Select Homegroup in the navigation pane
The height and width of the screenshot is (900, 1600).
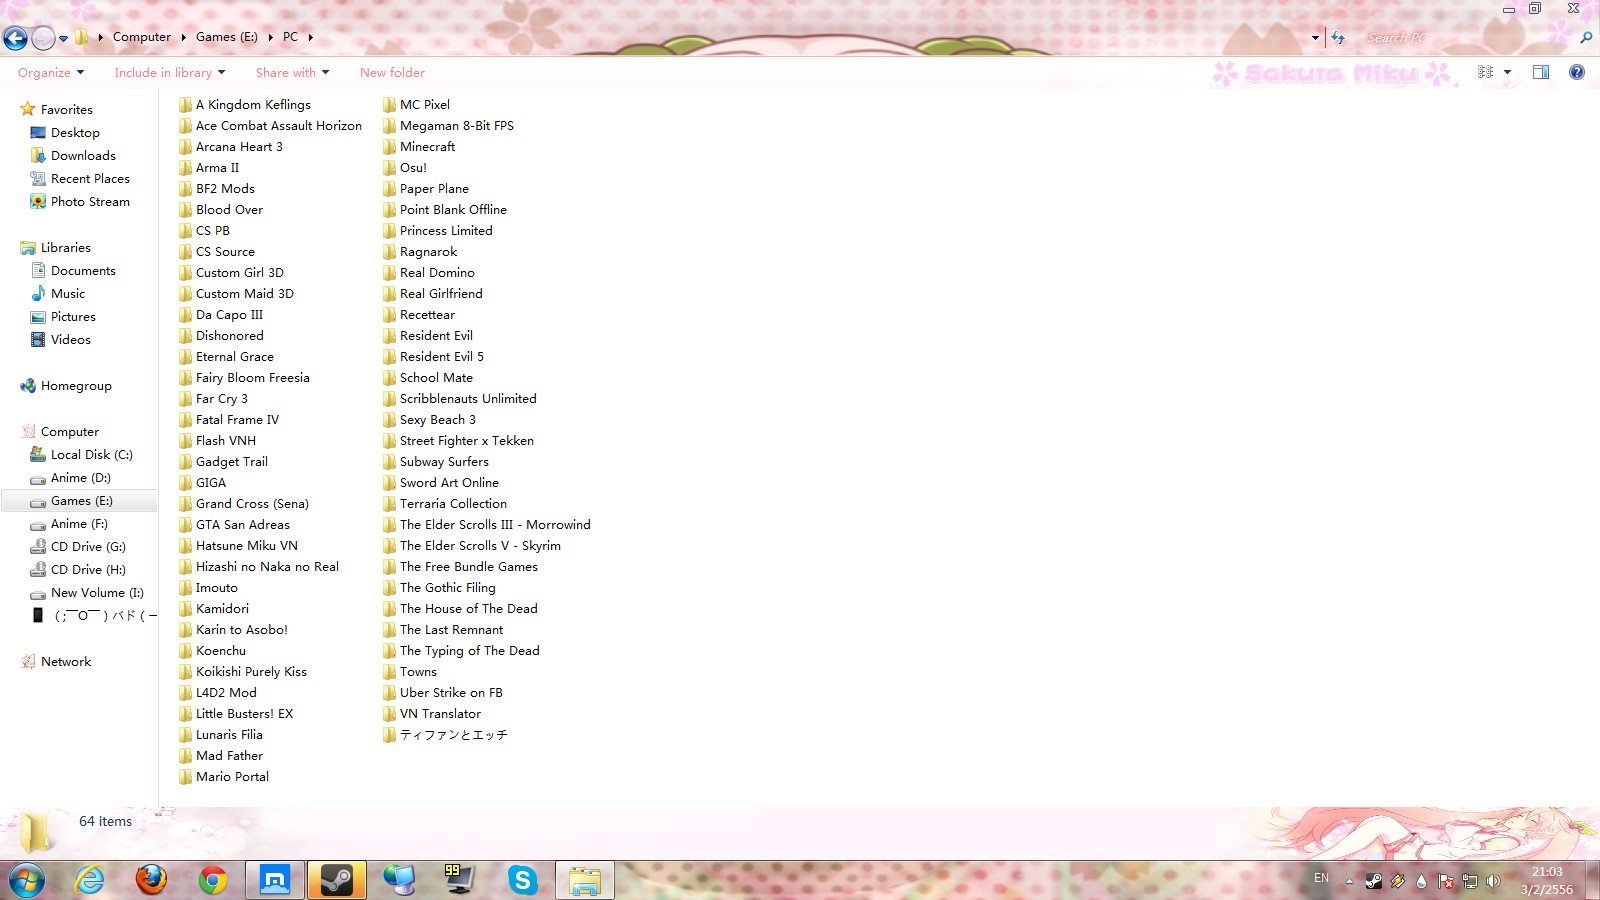tap(76, 386)
